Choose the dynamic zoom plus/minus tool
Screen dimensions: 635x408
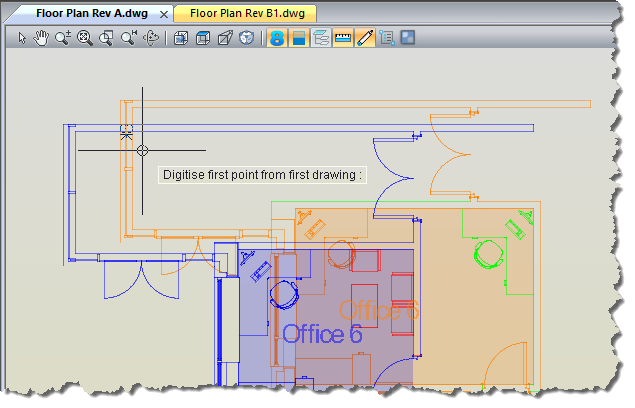pyautogui.click(x=63, y=38)
